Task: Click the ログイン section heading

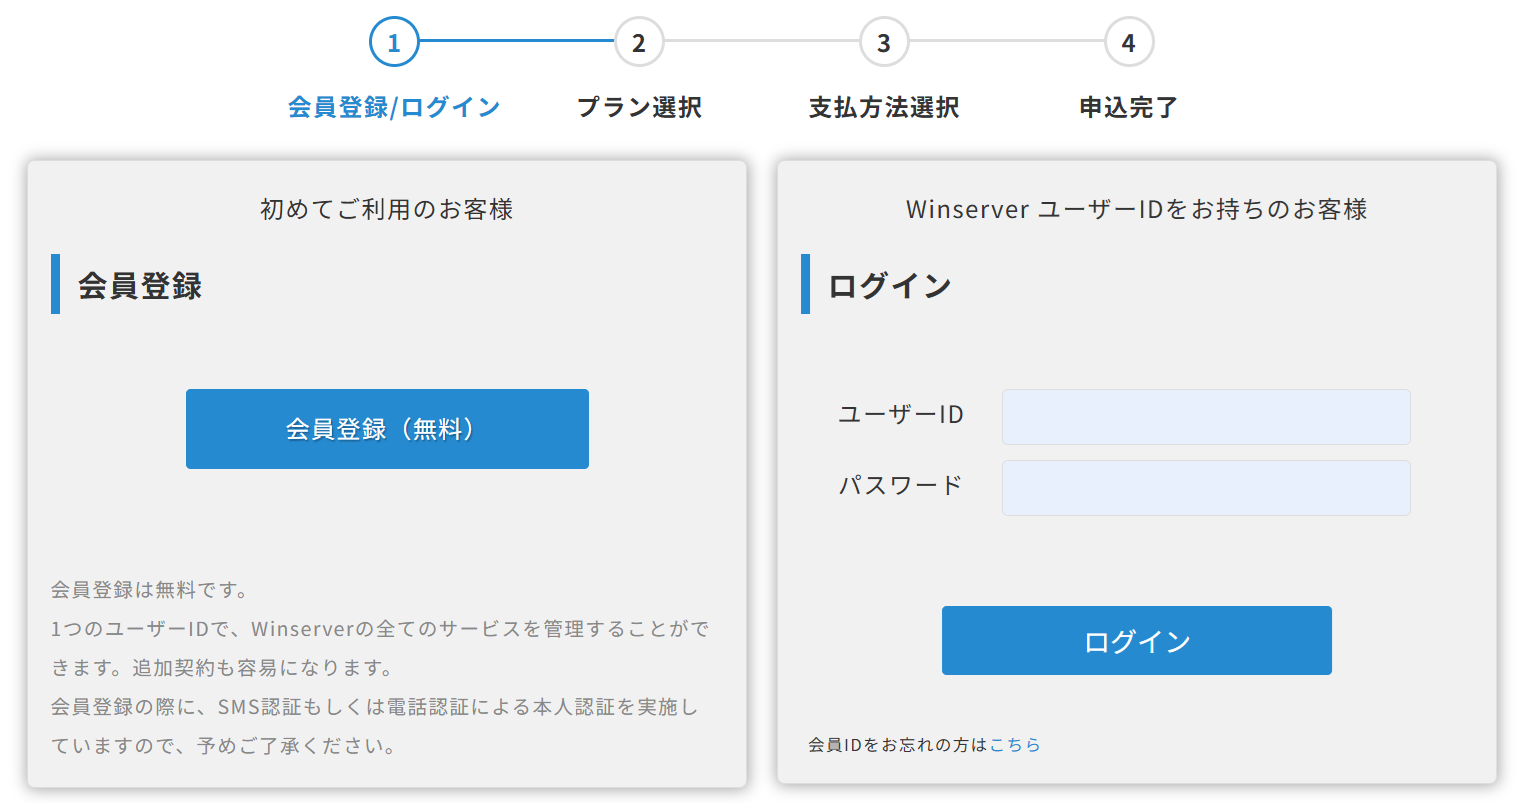Action: (x=890, y=286)
